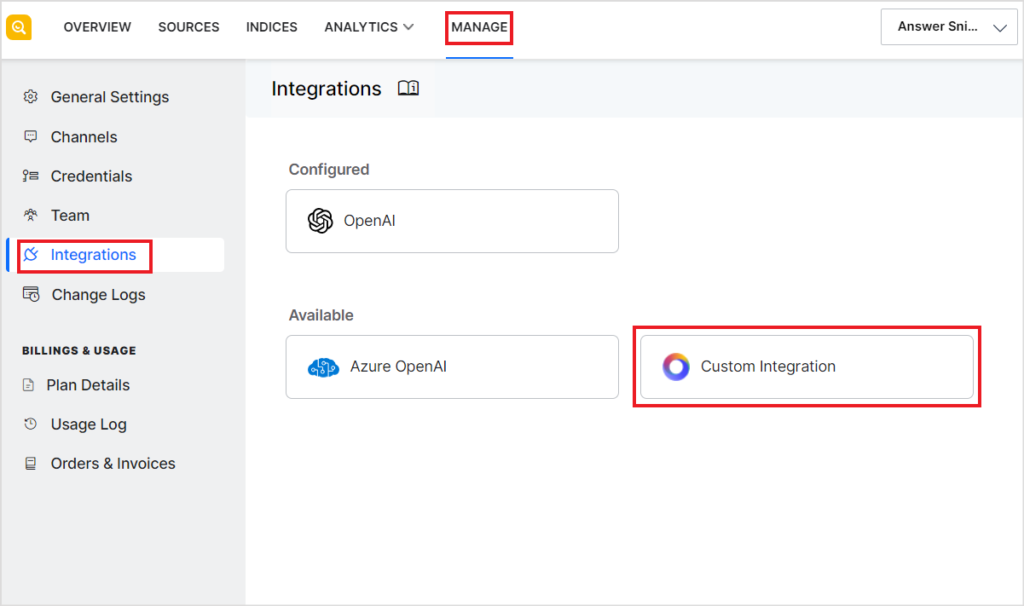Open the Answer Snippet selector dropdown
The width and height of the screenshot is (1024, 606).
click(947, 27)
